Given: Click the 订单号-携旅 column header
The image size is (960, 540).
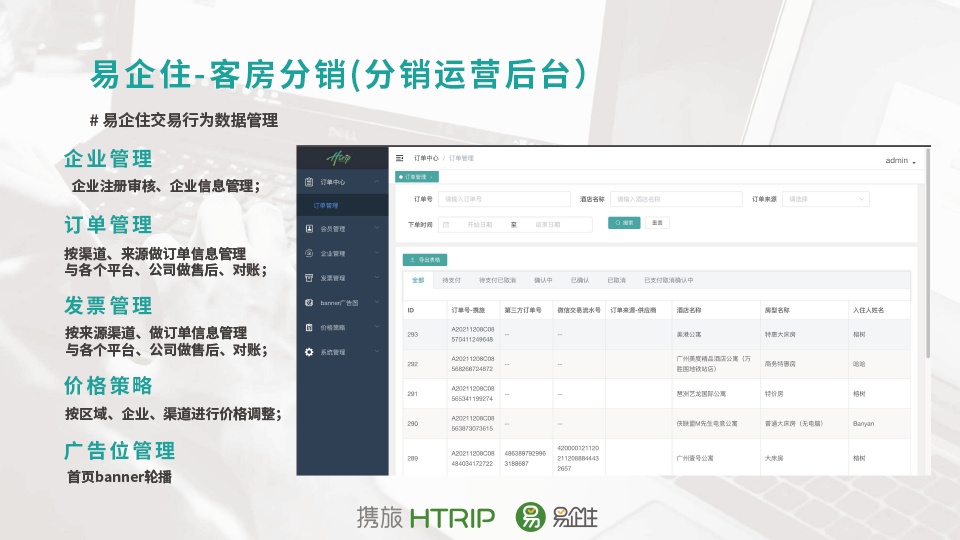Looking at the screenshot, I should [x=468, y=310].
